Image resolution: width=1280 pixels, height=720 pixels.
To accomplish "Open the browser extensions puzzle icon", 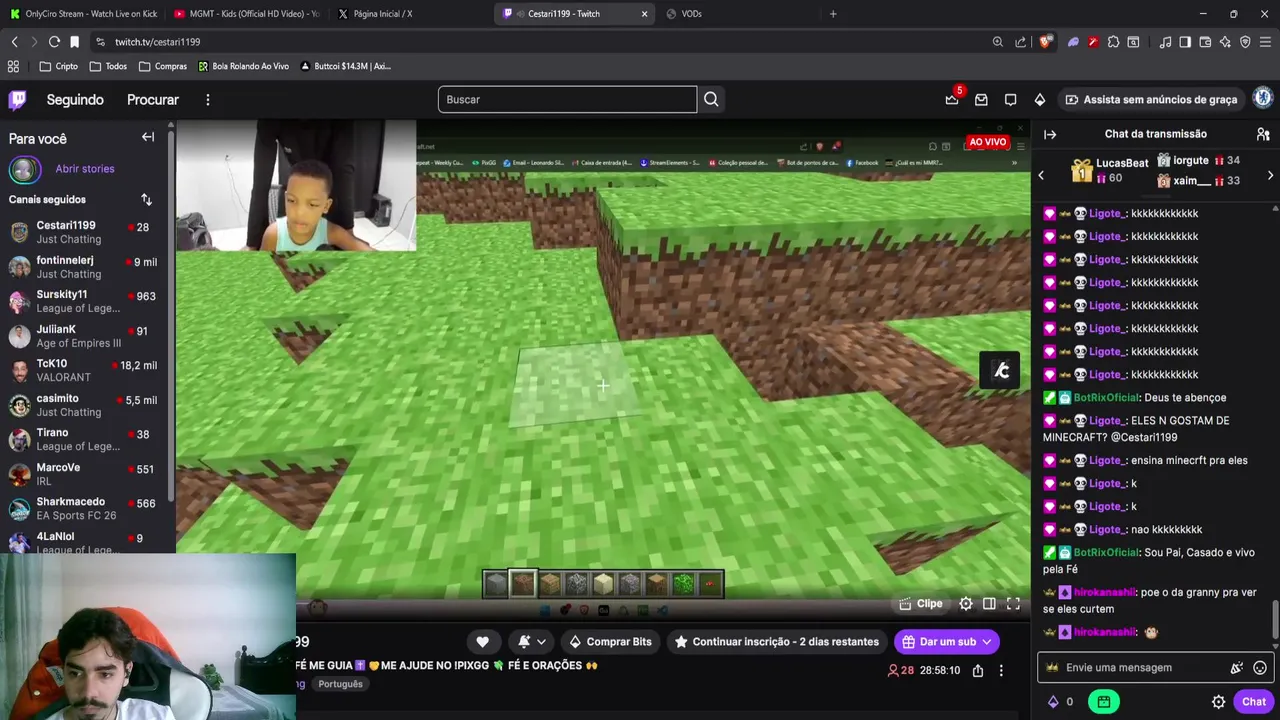I will (1113, 42).
